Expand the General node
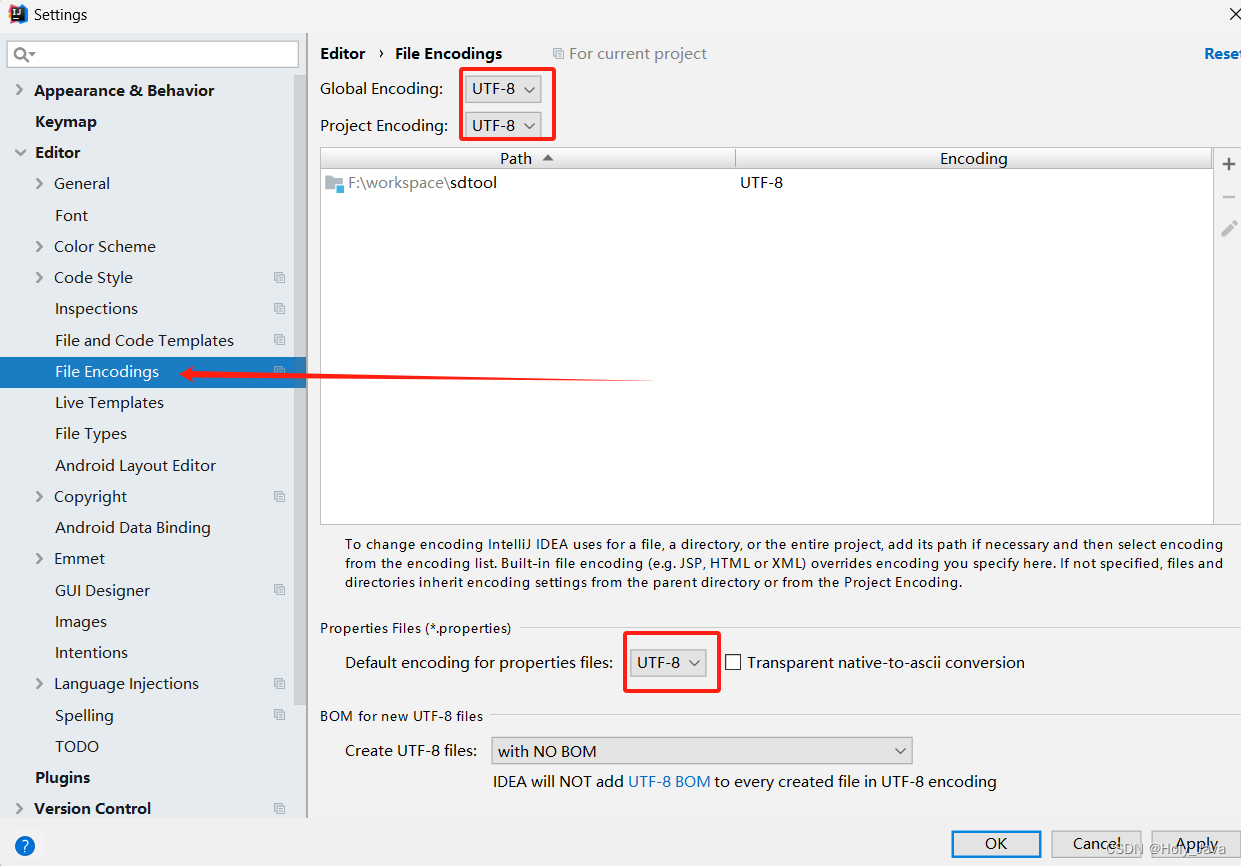Viewport: 1241px width, 866px height. (39, 184)
